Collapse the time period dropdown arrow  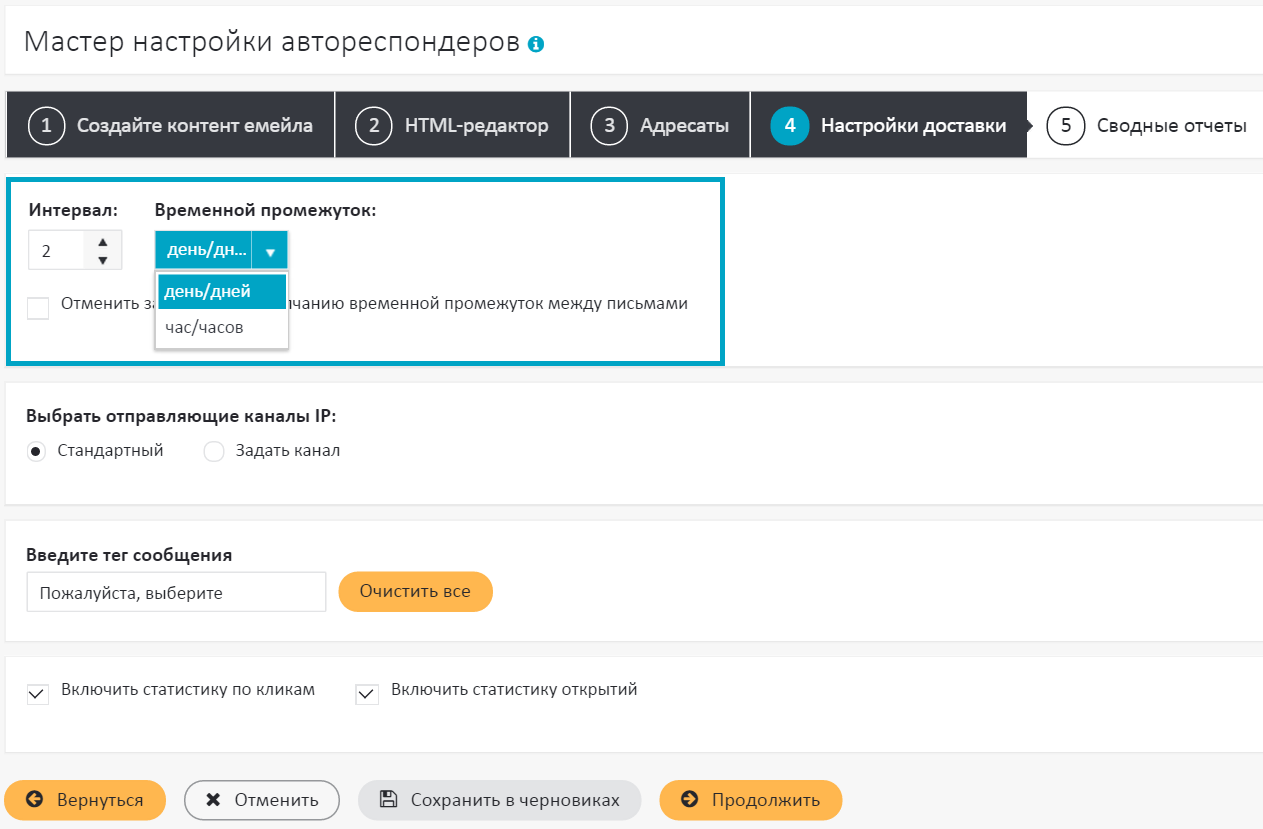click(x=270, y=251)
